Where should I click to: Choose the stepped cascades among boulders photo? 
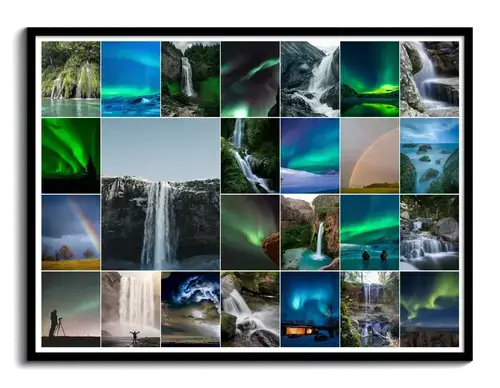pos(430,232)
